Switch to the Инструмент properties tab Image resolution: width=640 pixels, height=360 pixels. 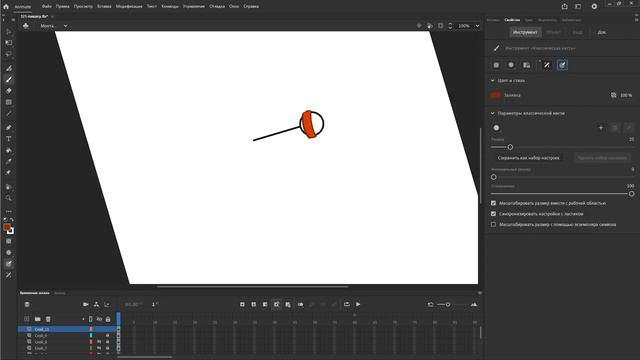(525, 32)
